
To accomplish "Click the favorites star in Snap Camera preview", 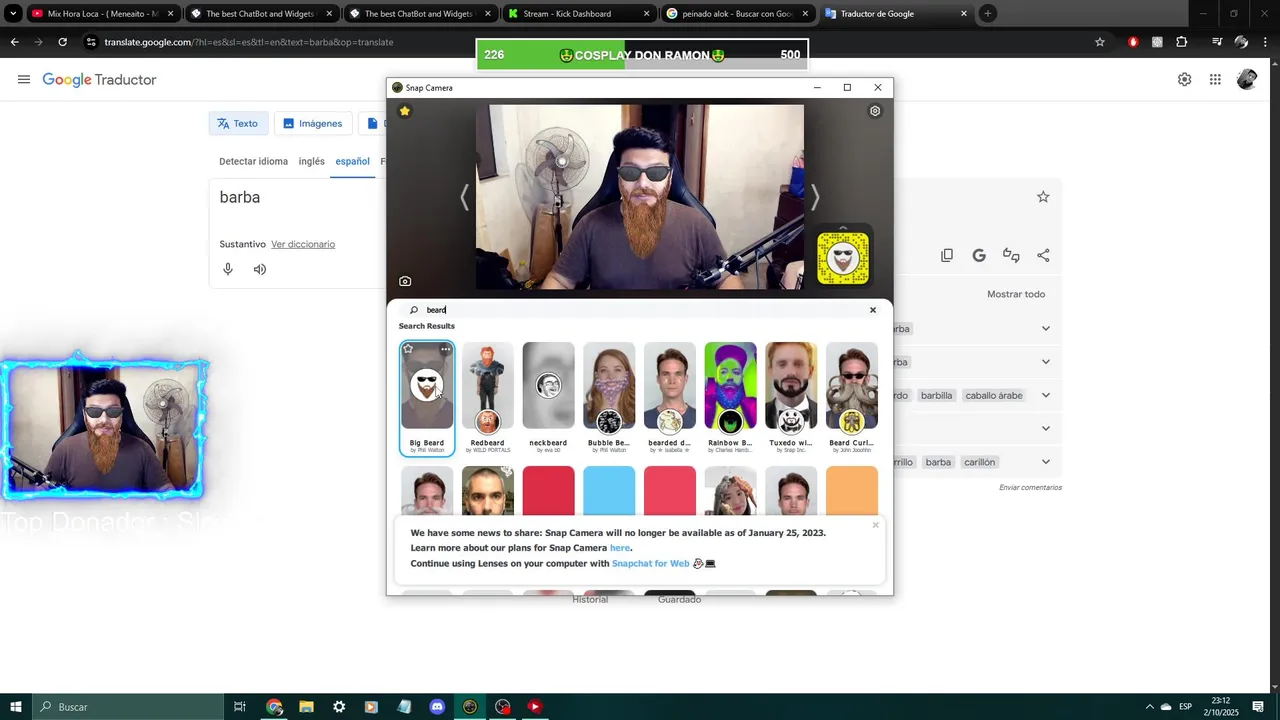I will coord(405,111).
